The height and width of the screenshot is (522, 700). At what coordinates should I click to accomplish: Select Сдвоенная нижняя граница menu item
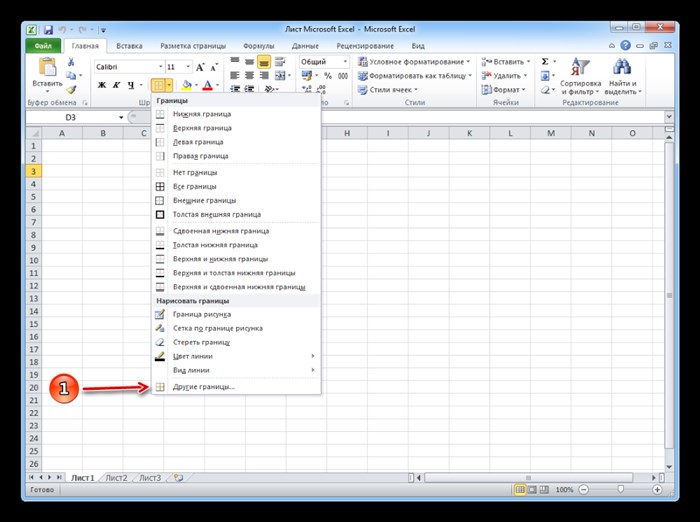236,231
